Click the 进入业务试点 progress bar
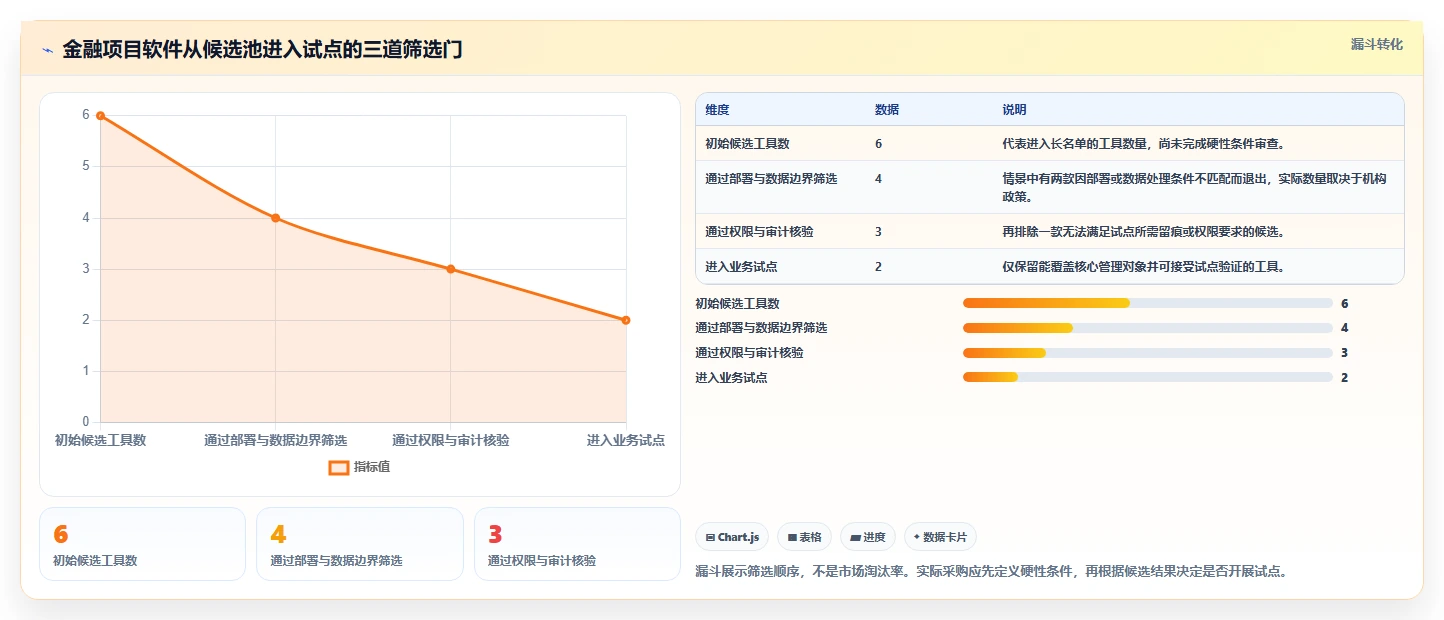The image size is (1444, 620). point(1148,377)
